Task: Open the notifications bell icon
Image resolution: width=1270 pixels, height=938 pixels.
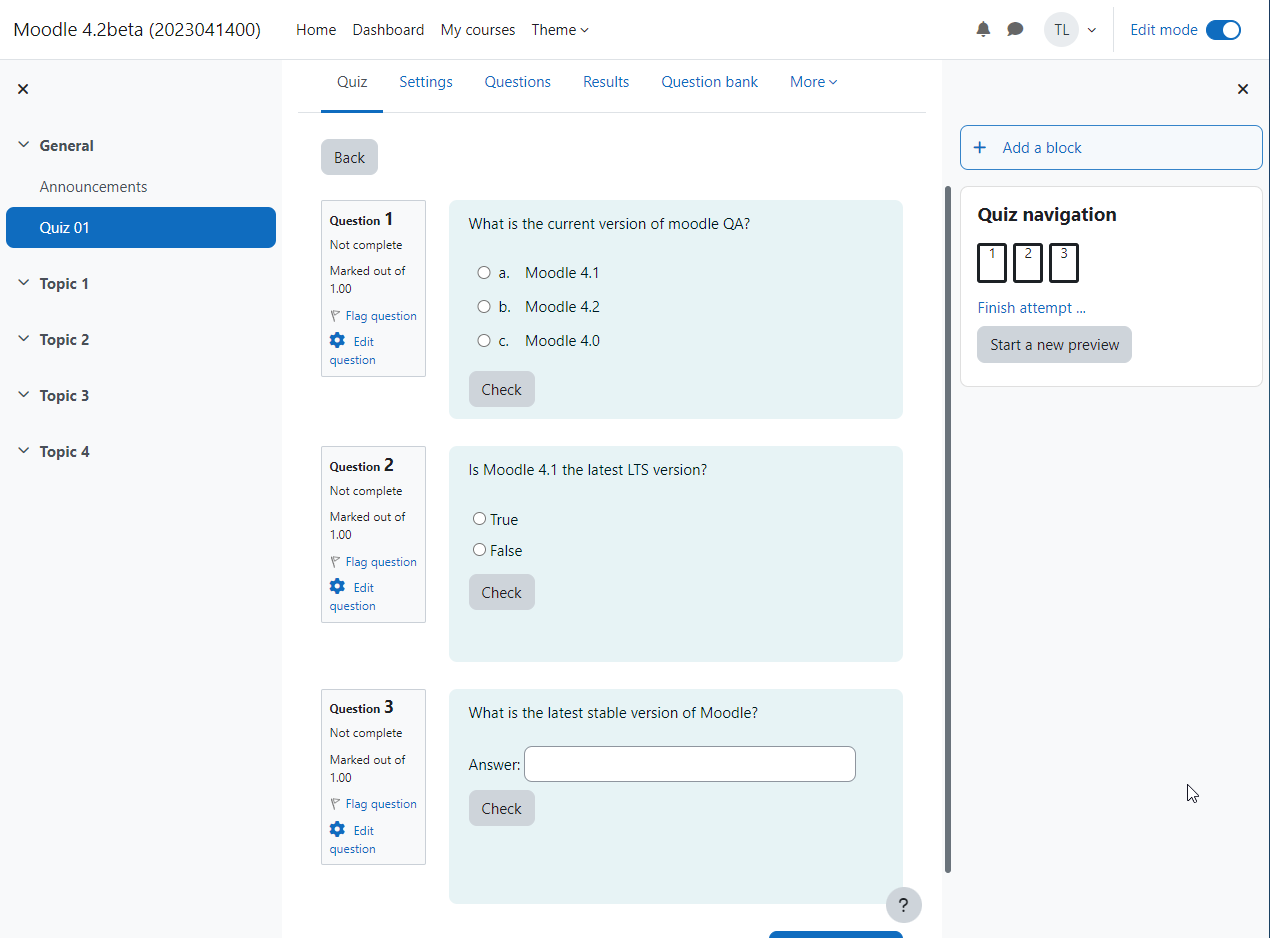Action: point(983,30)
